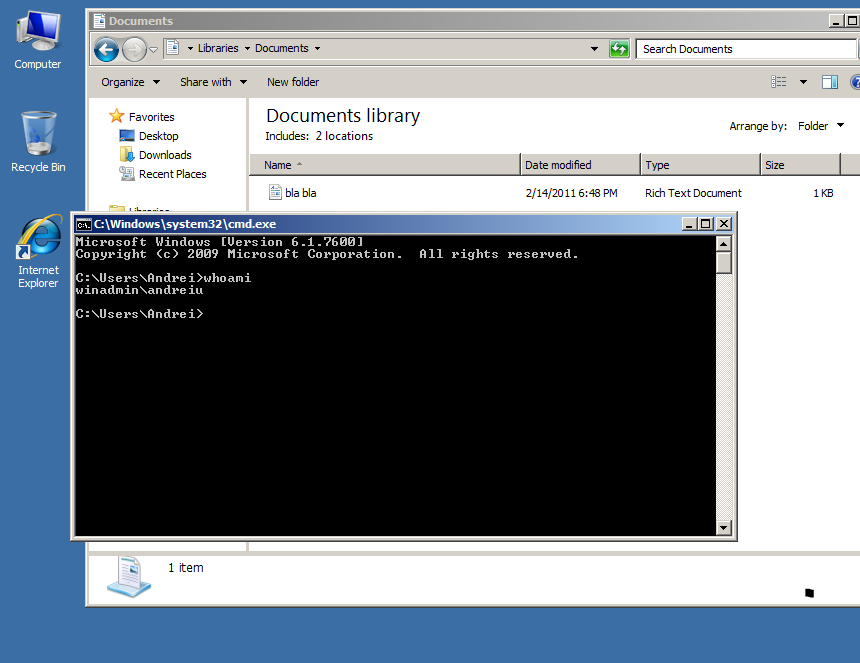The height and width of the screenshot is (663, 860).
Task: Open the Organize menu
Action: pos(131,82)
